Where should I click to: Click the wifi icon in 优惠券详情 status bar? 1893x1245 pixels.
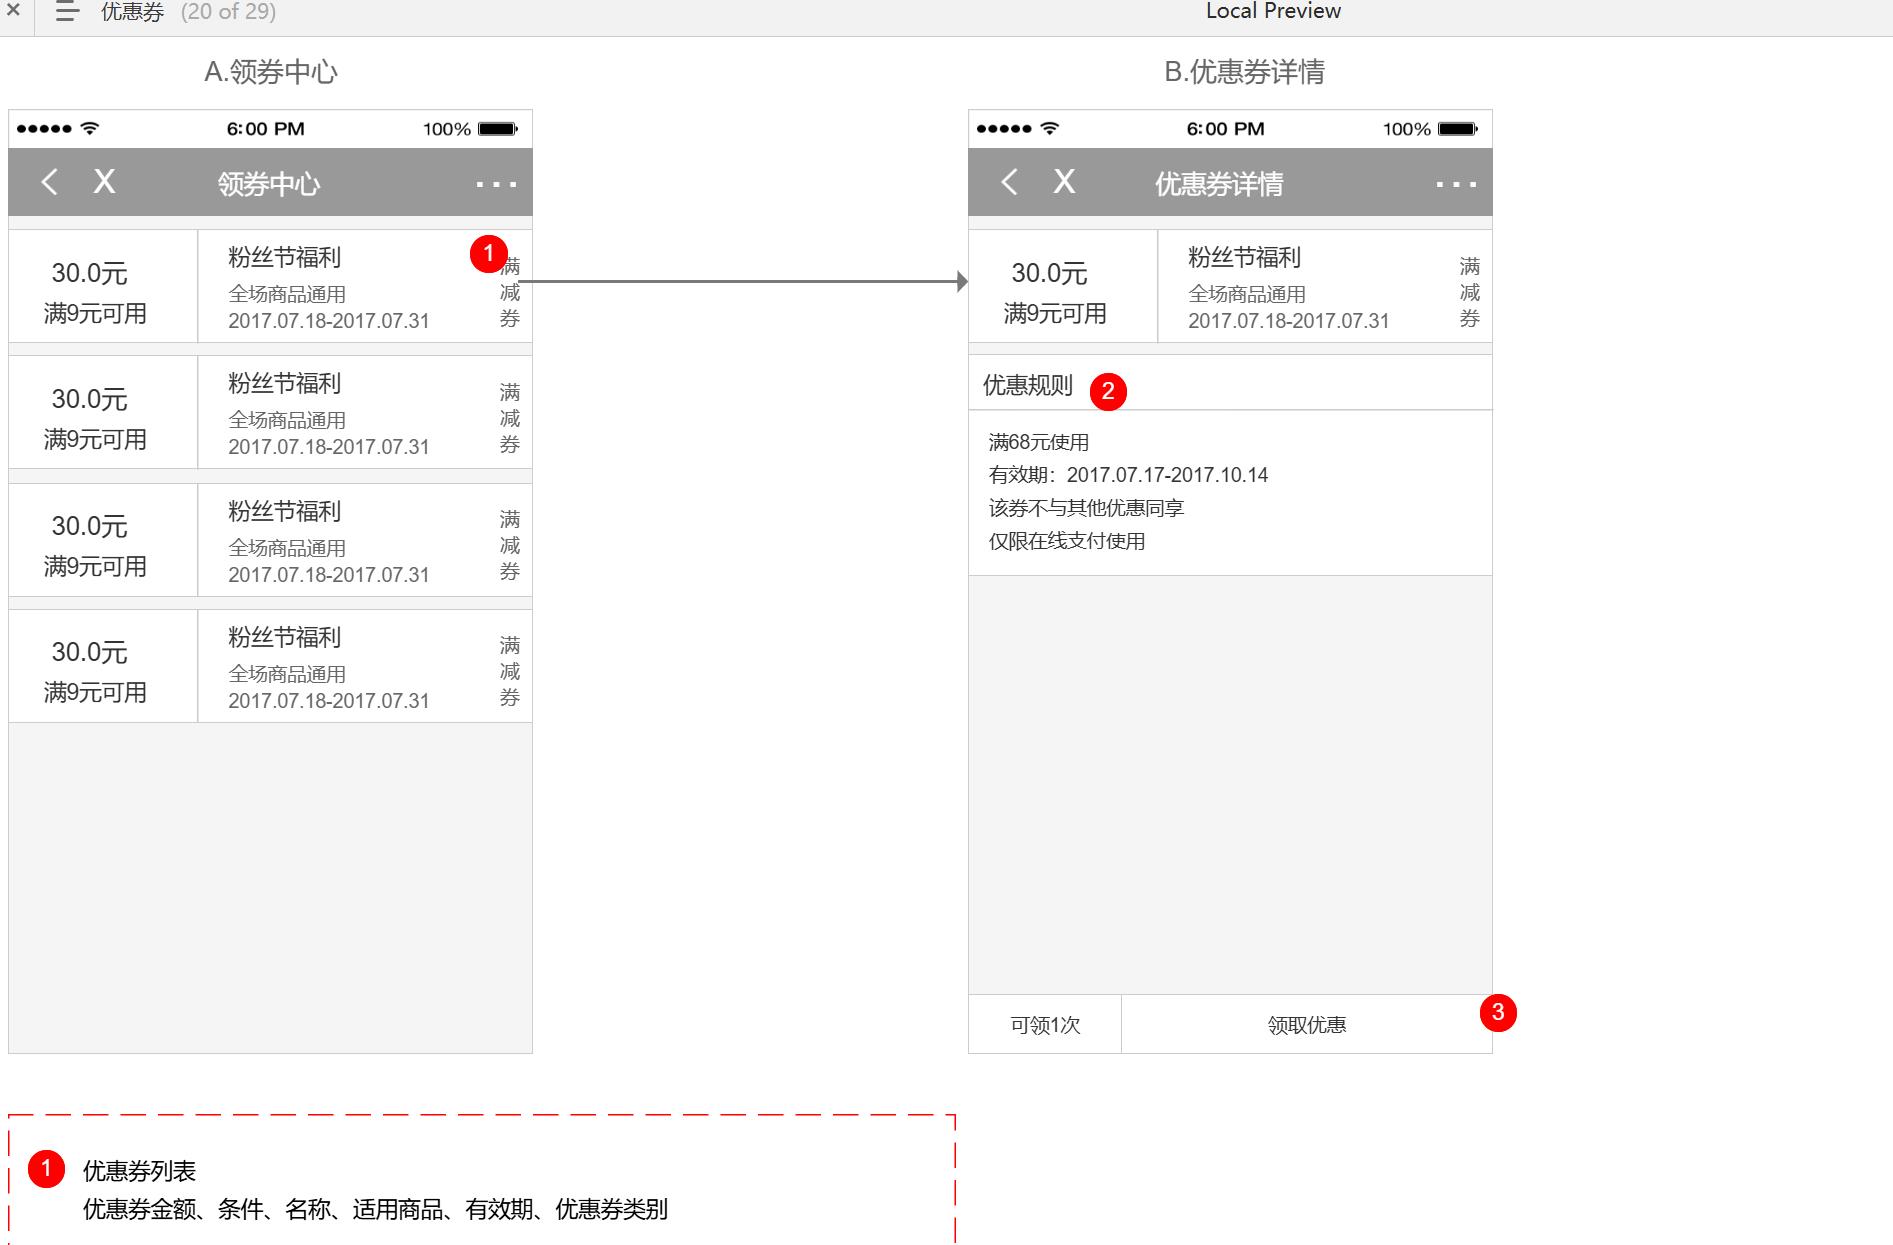[1050, 128]
